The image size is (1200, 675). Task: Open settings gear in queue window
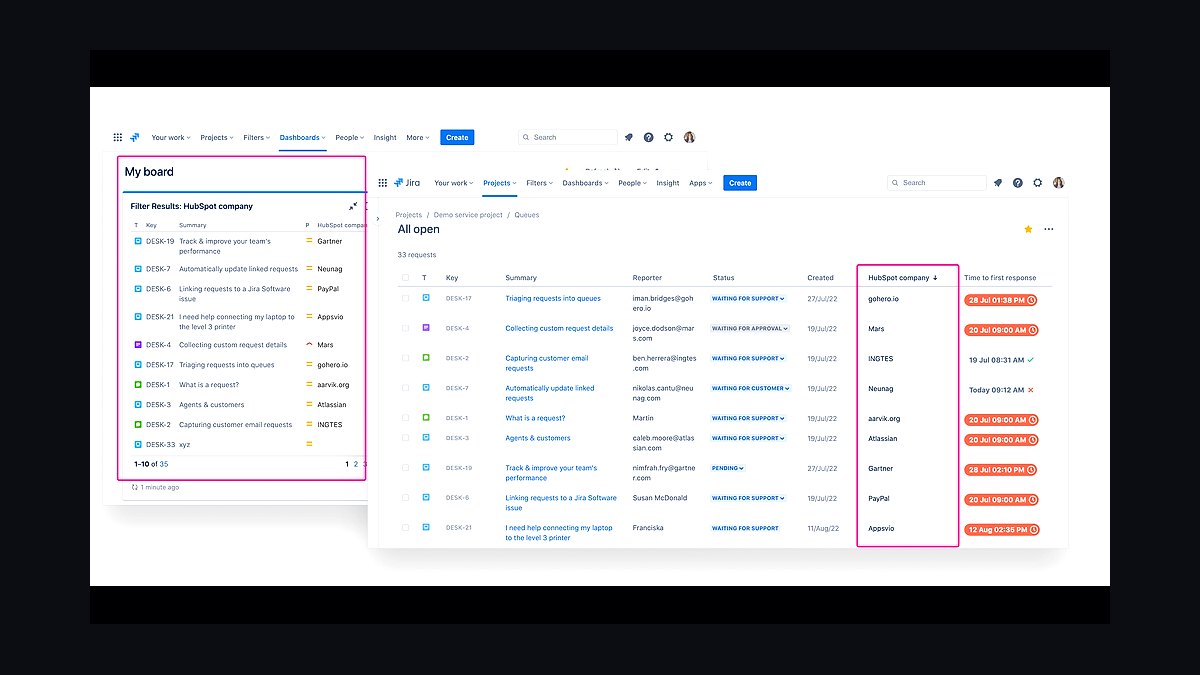click(x=1038, y=183)
